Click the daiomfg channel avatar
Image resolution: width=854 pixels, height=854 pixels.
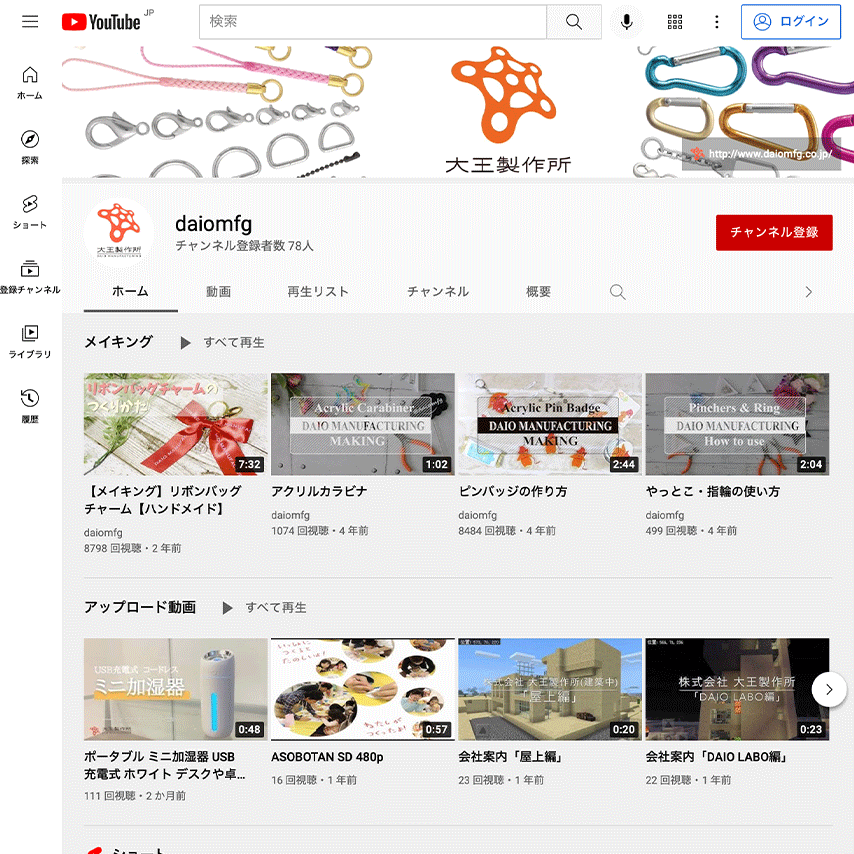click(x=119, y=233)
